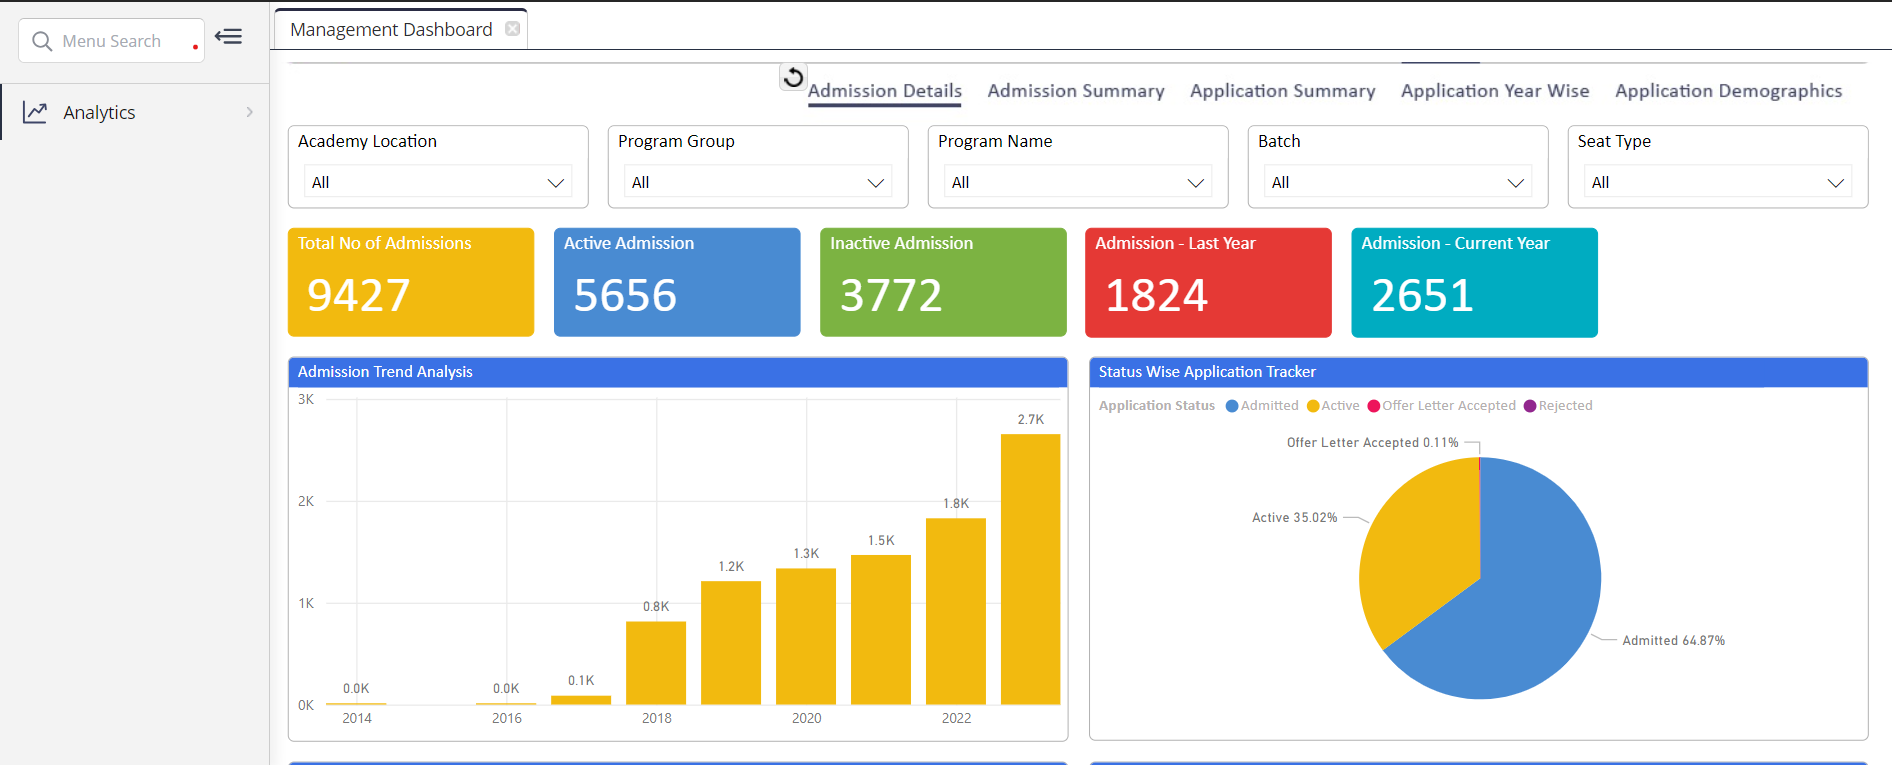Viewport: 1892px width, 765px height.
Task: Open the Batch dropdown
Action: (1398, 182)
